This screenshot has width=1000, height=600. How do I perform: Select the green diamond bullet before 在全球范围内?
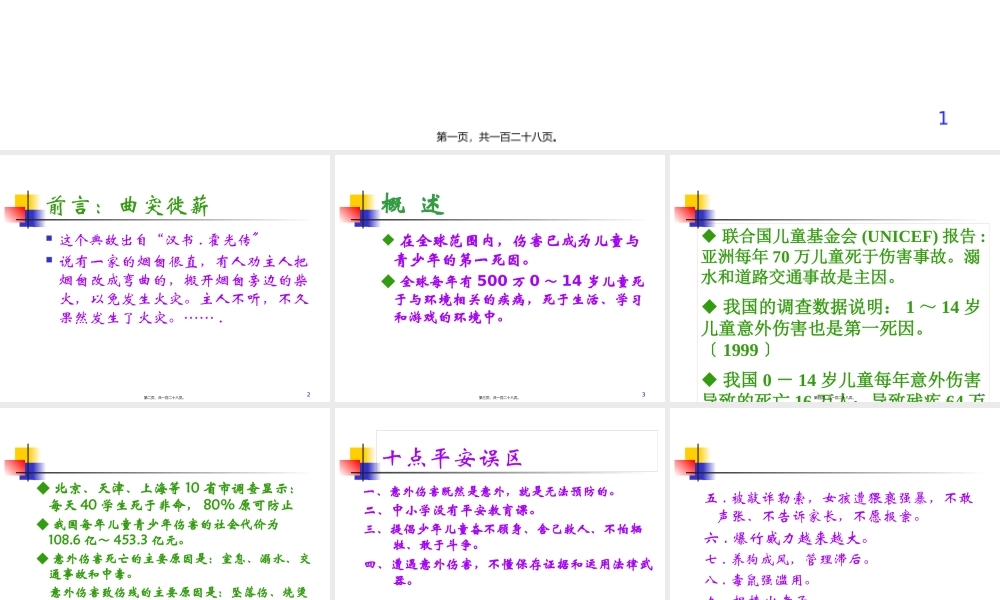pos(388,241)
